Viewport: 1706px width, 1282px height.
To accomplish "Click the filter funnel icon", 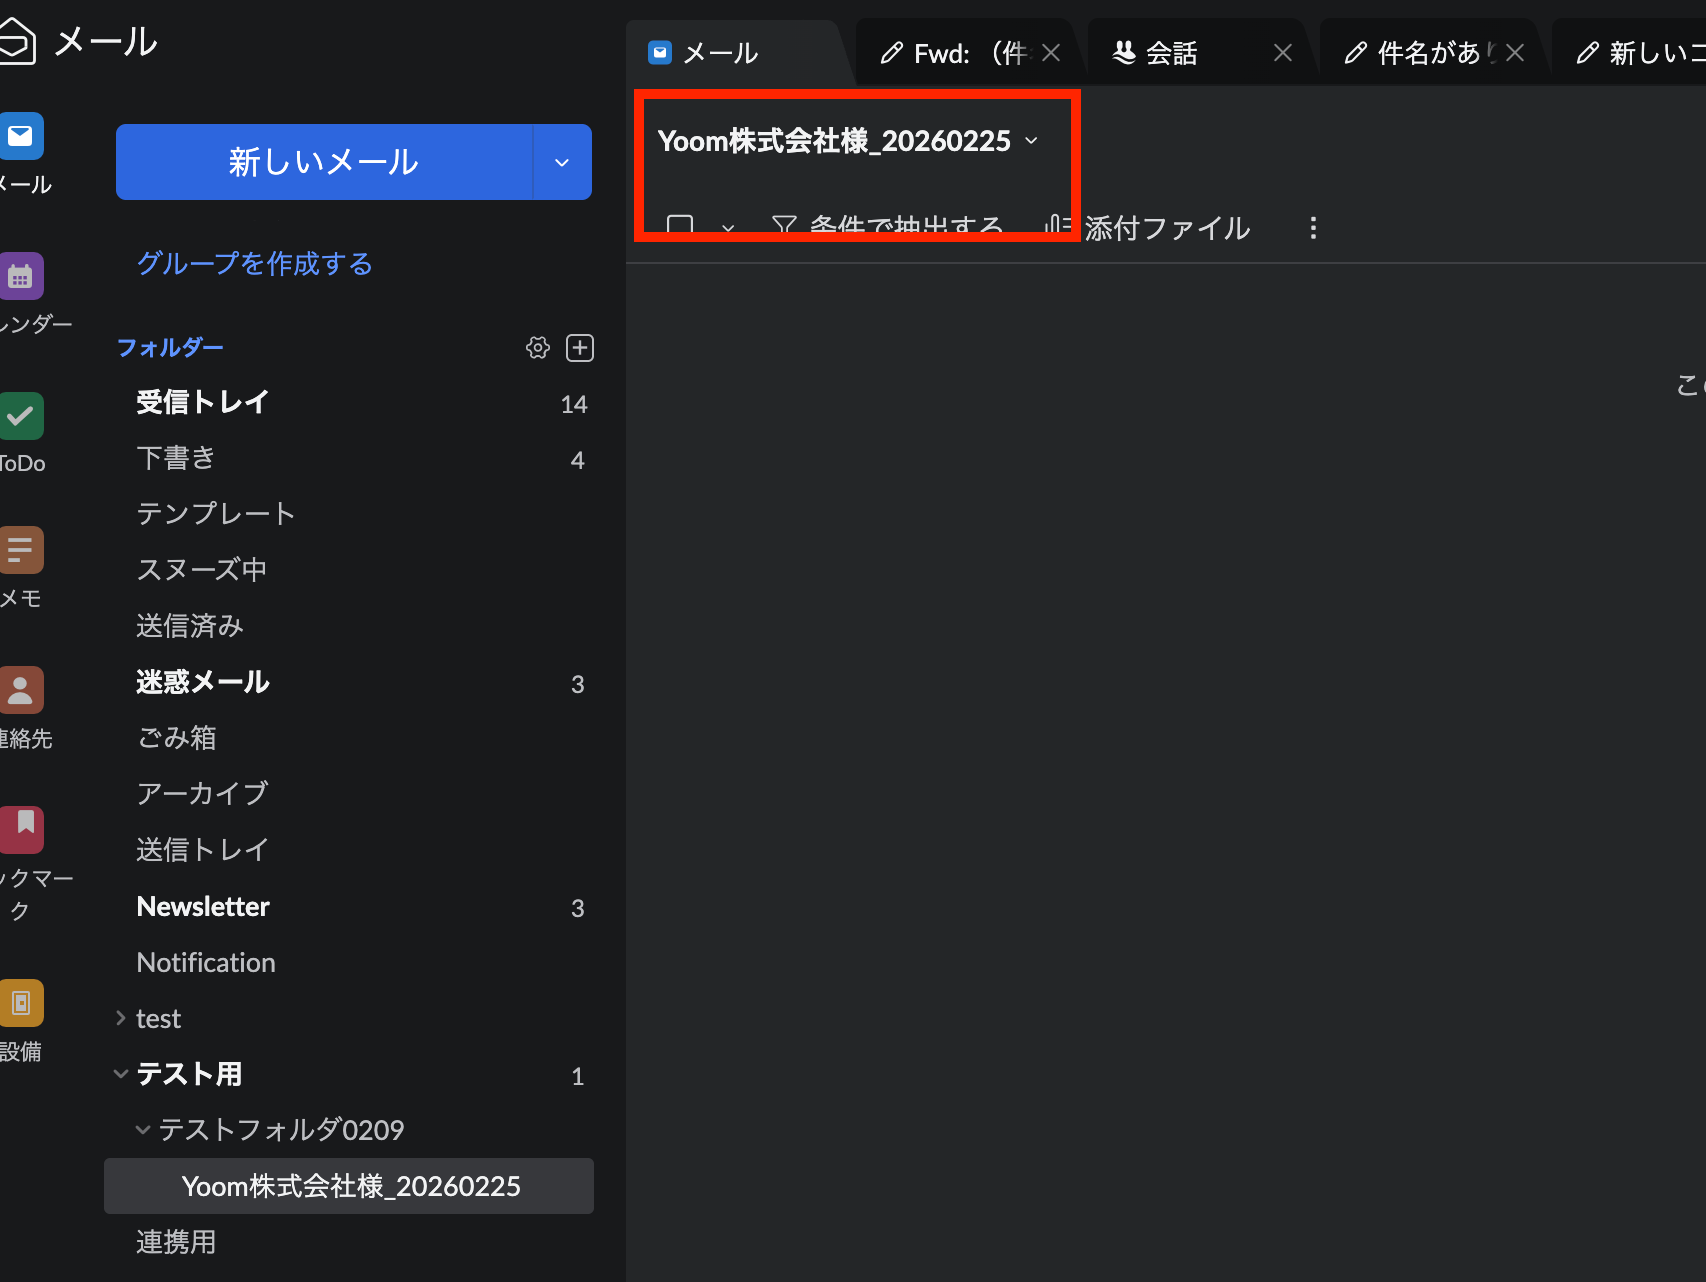I will (784, 227).
